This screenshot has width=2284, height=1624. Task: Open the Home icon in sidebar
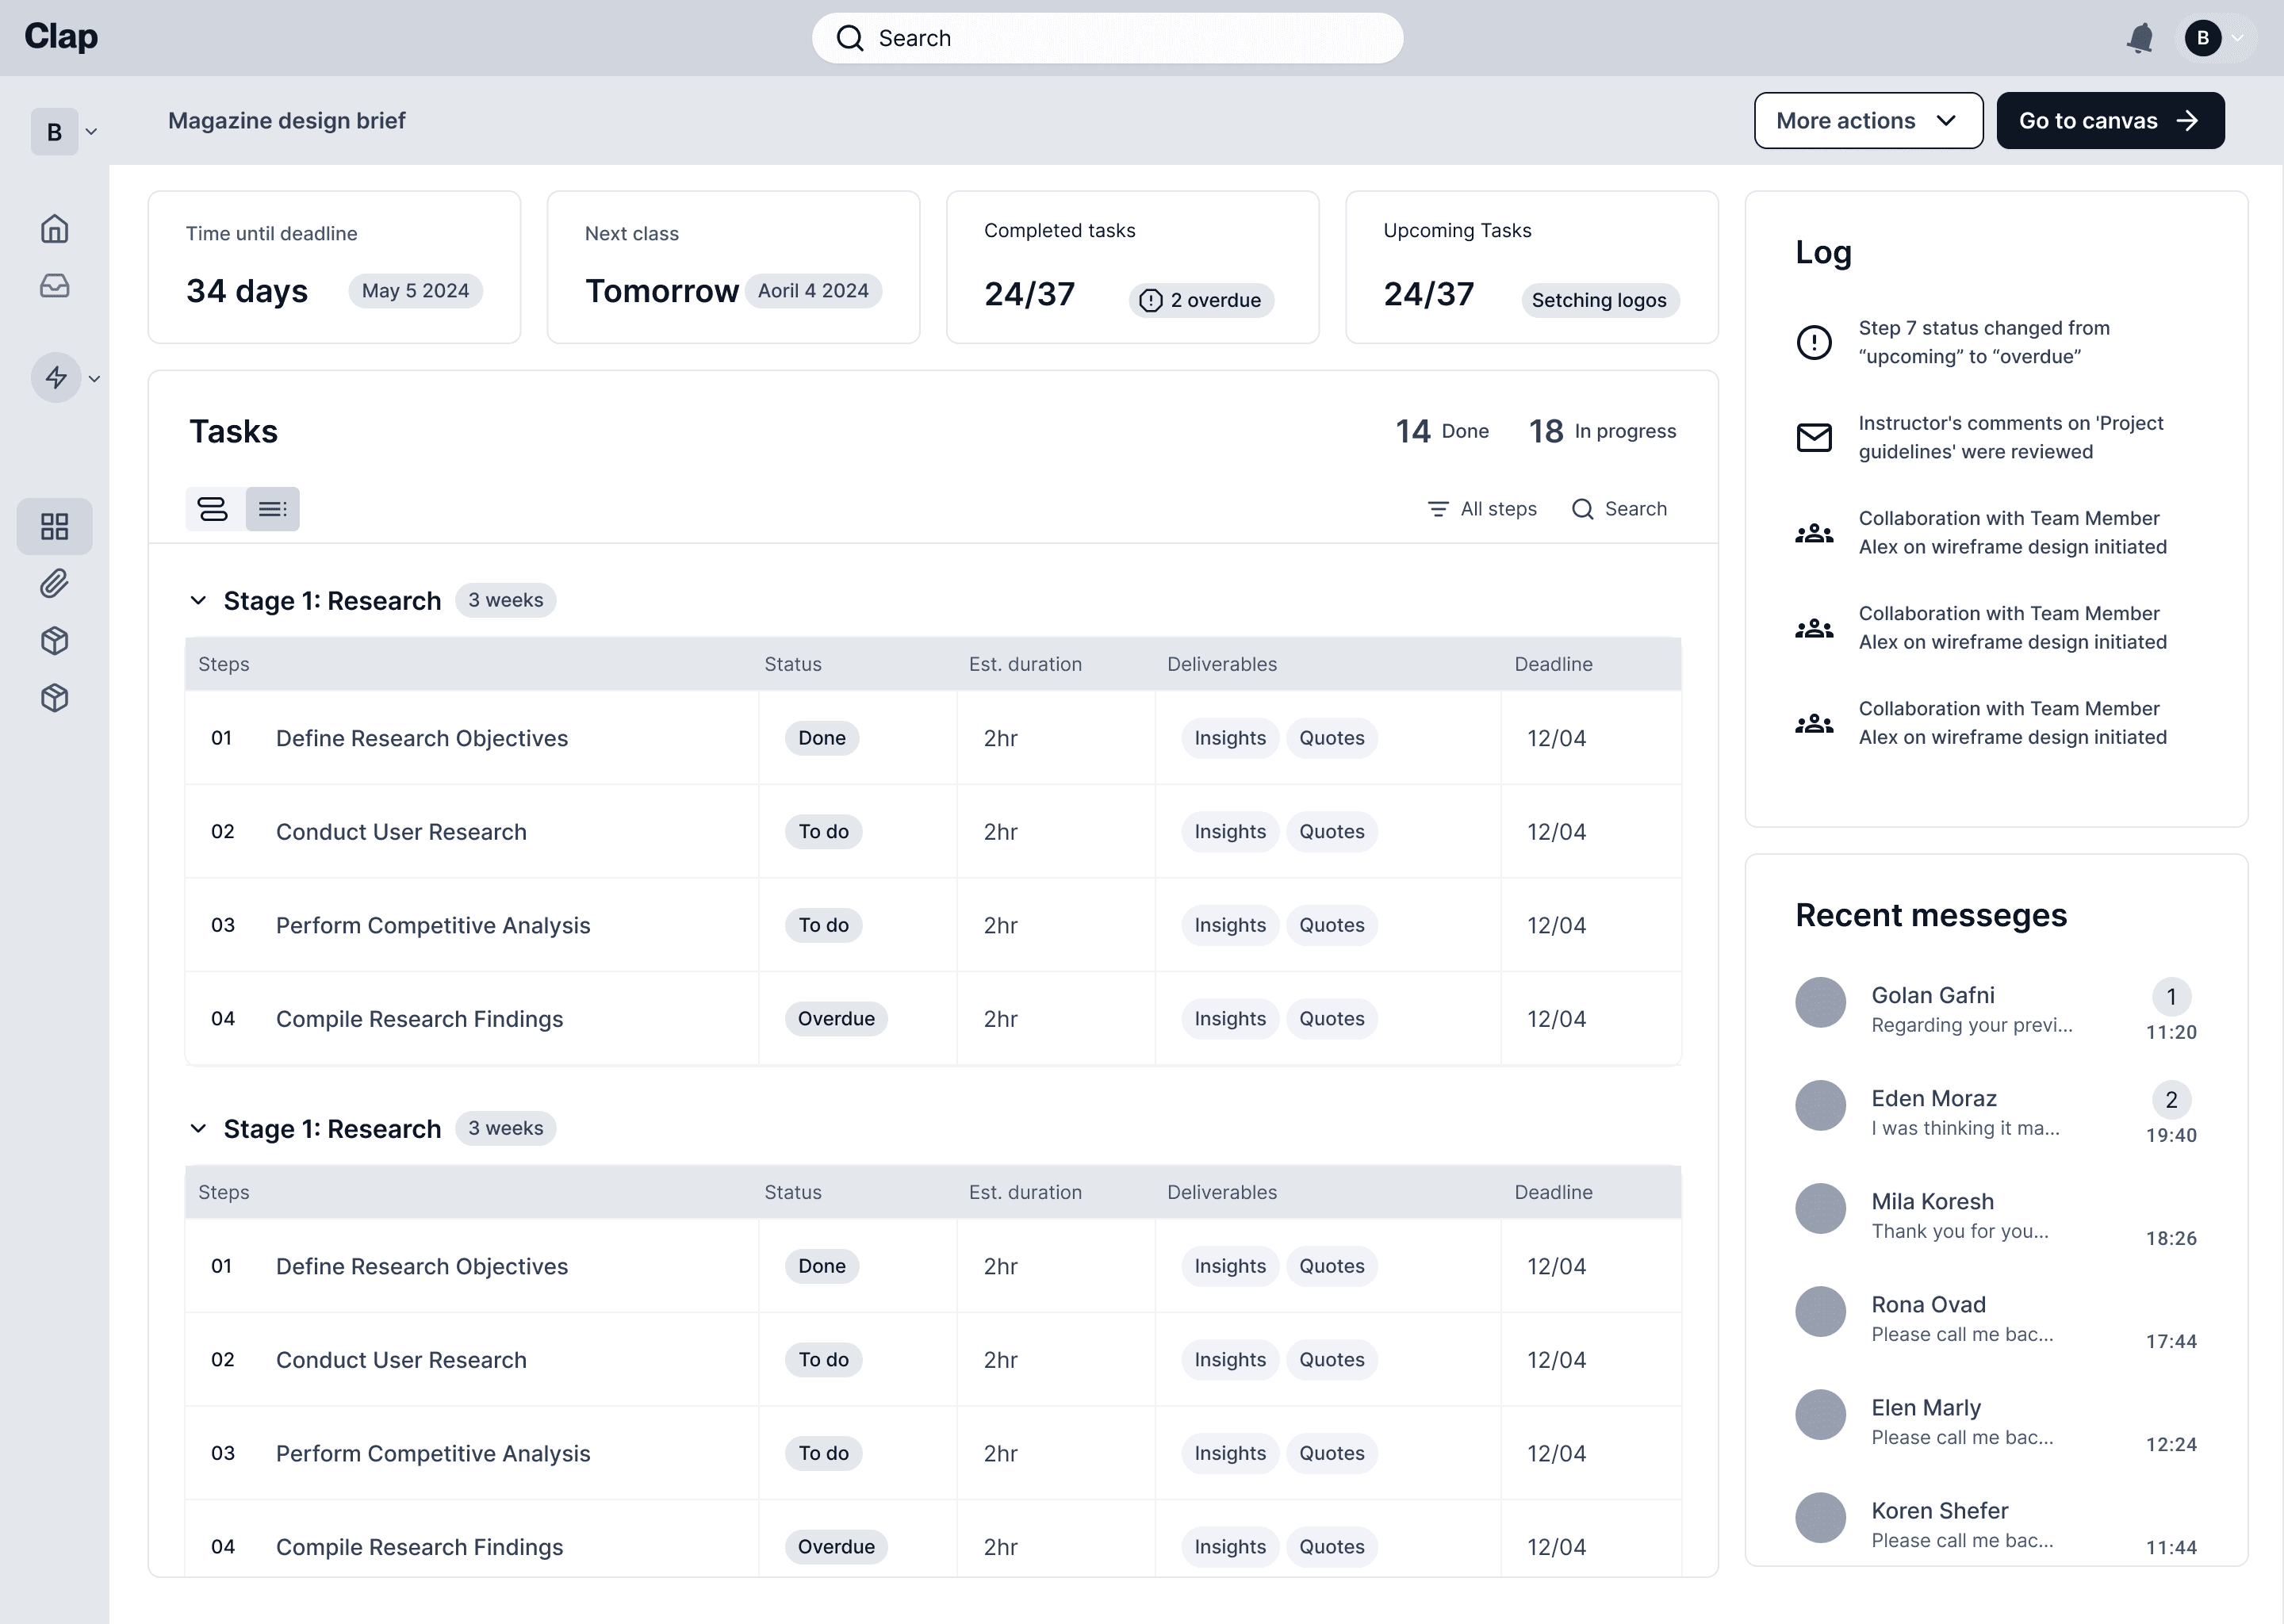tap(55, 229)
